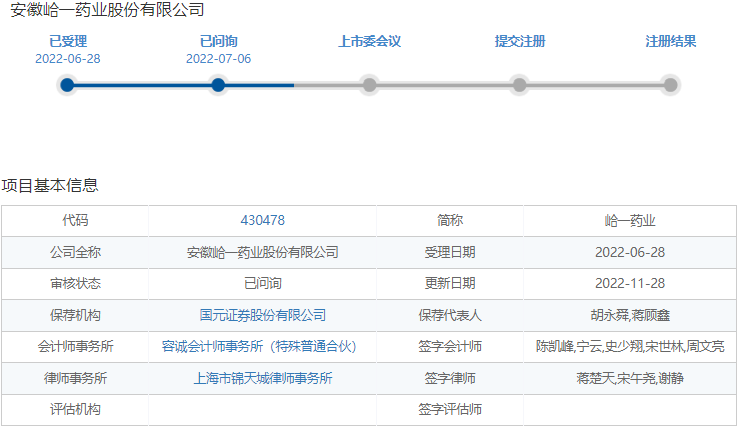Select the progress dot under 已问询
The width and height of the screenshot is (738, 427).
tap(218, 85)
